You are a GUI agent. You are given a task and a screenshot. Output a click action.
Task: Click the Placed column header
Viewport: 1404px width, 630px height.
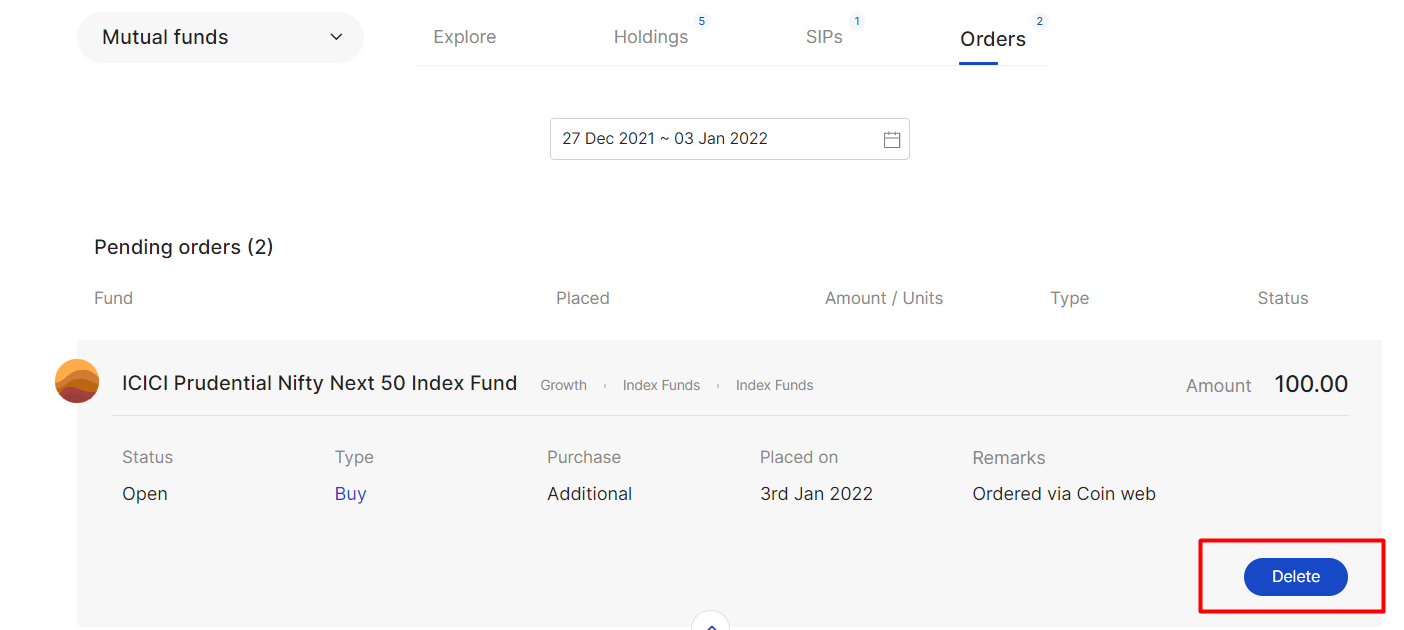[583, 298]
